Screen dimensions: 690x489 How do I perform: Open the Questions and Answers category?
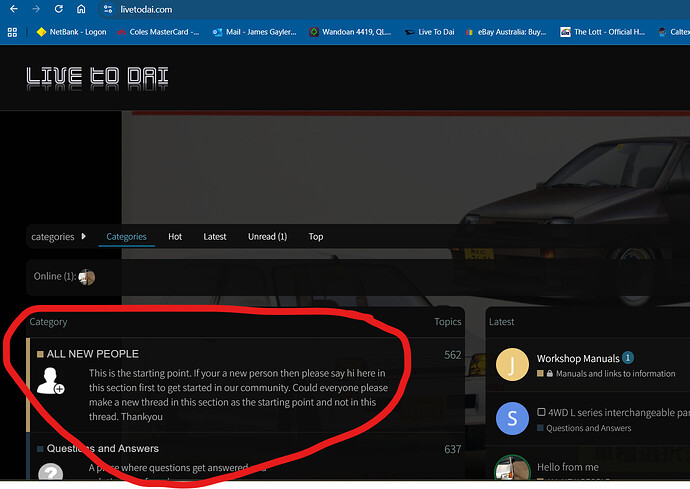102,449
